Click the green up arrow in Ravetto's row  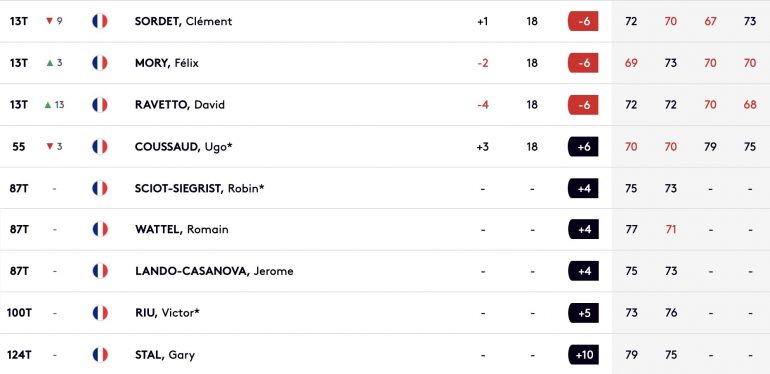coord(48,105)
